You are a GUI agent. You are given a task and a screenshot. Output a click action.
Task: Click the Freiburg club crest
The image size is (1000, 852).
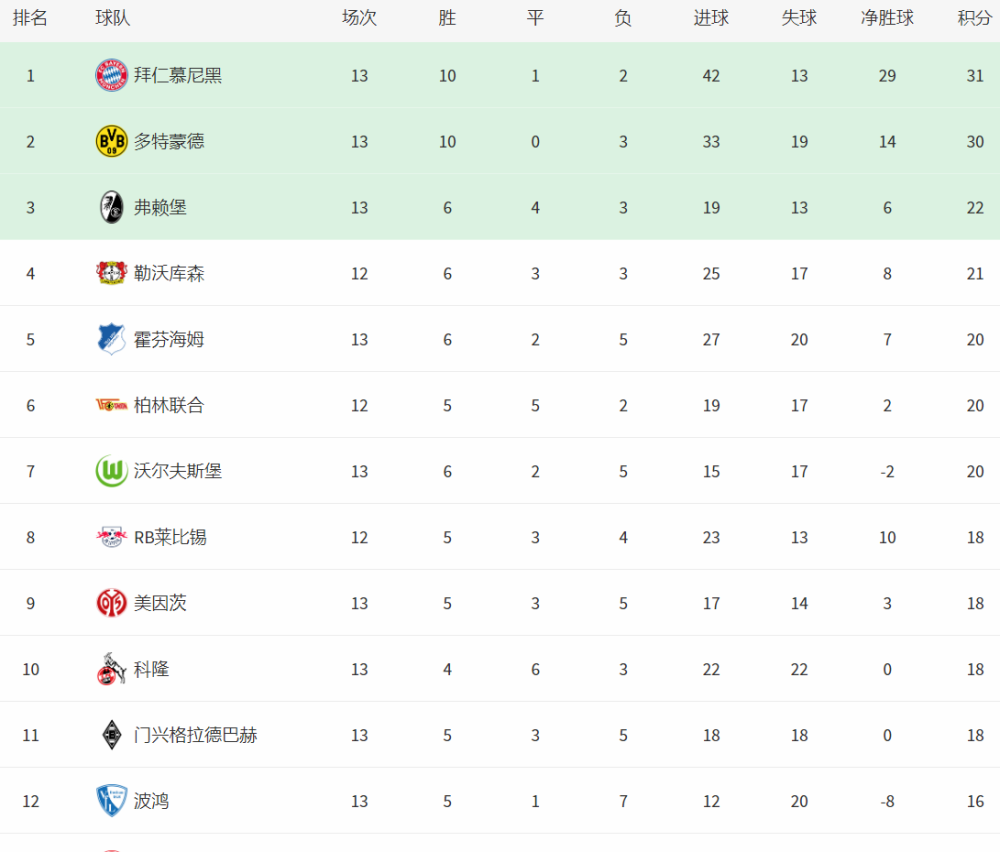coord(112,207)
